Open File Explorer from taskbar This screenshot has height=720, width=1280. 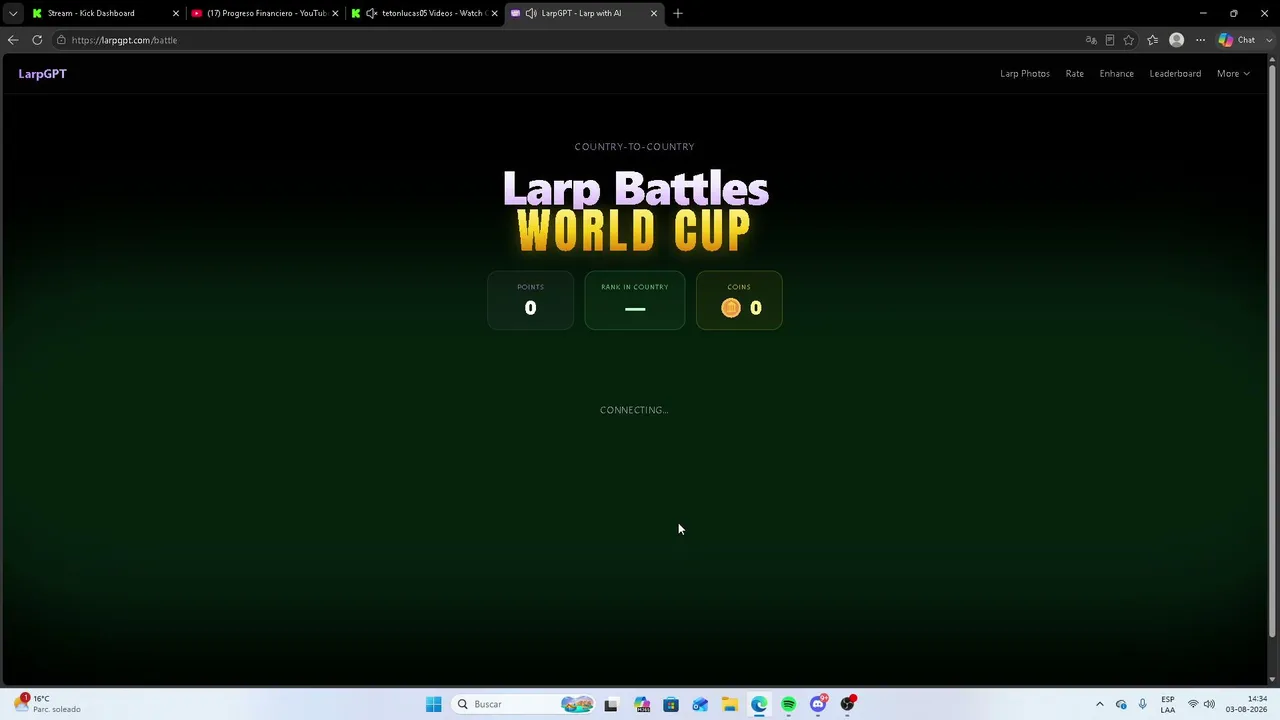click(730, 704)
